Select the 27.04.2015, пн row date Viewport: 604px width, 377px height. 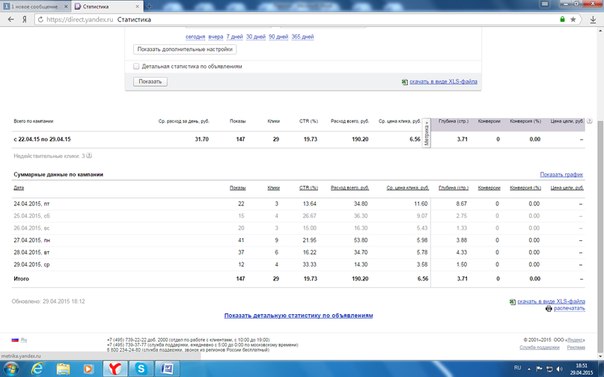[x=32, y=240]
